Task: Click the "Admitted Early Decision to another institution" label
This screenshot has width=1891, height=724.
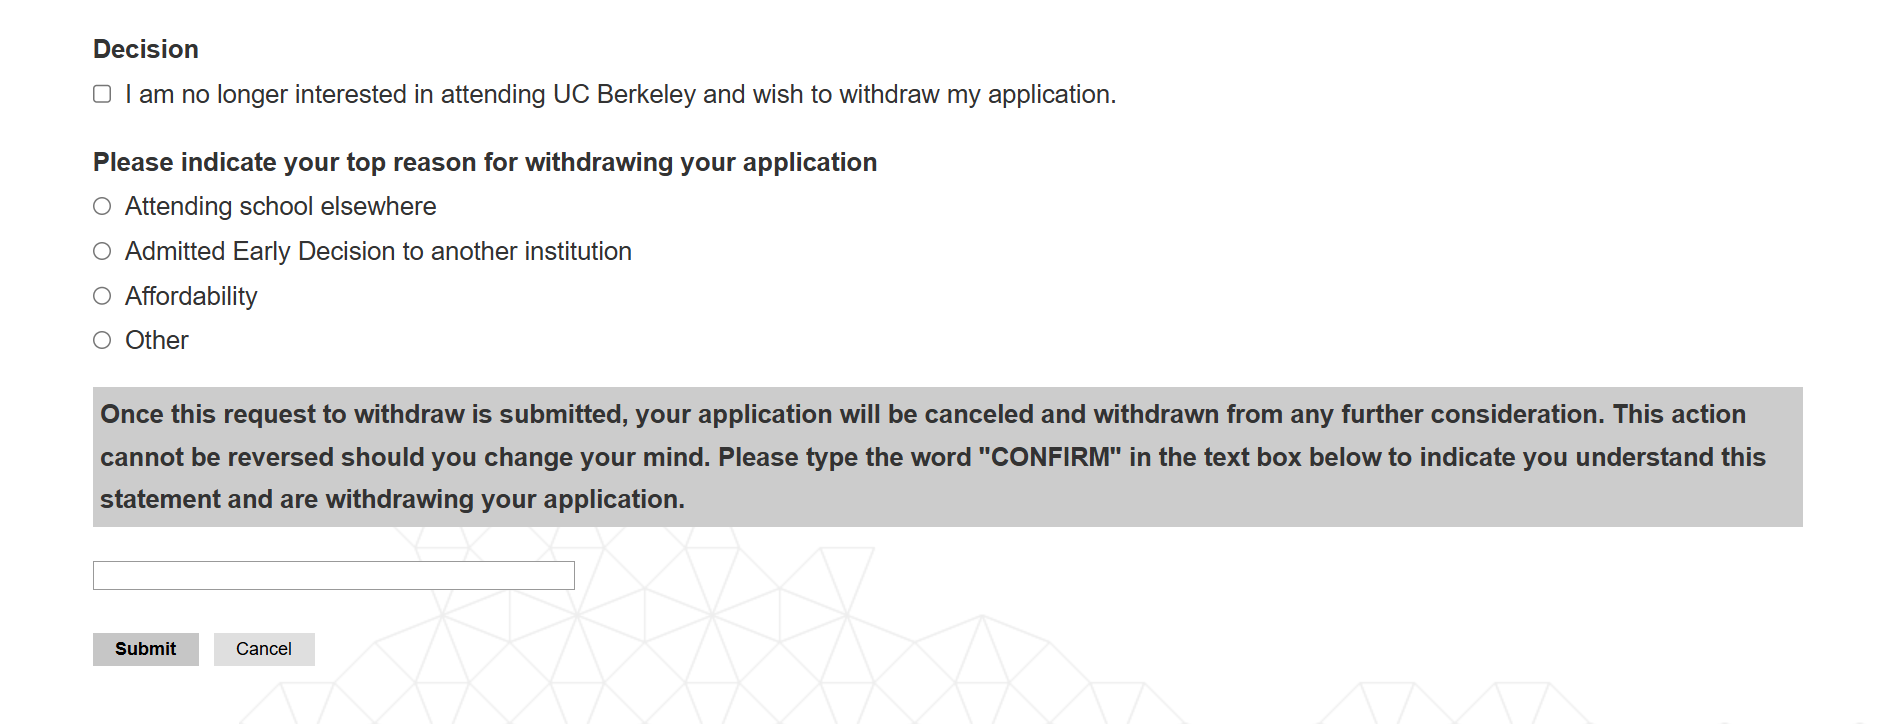Action: click(x=378, y=252)
